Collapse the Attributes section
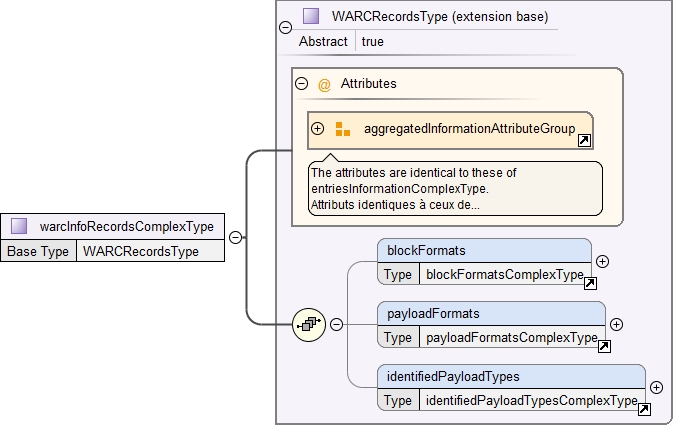 302,83
